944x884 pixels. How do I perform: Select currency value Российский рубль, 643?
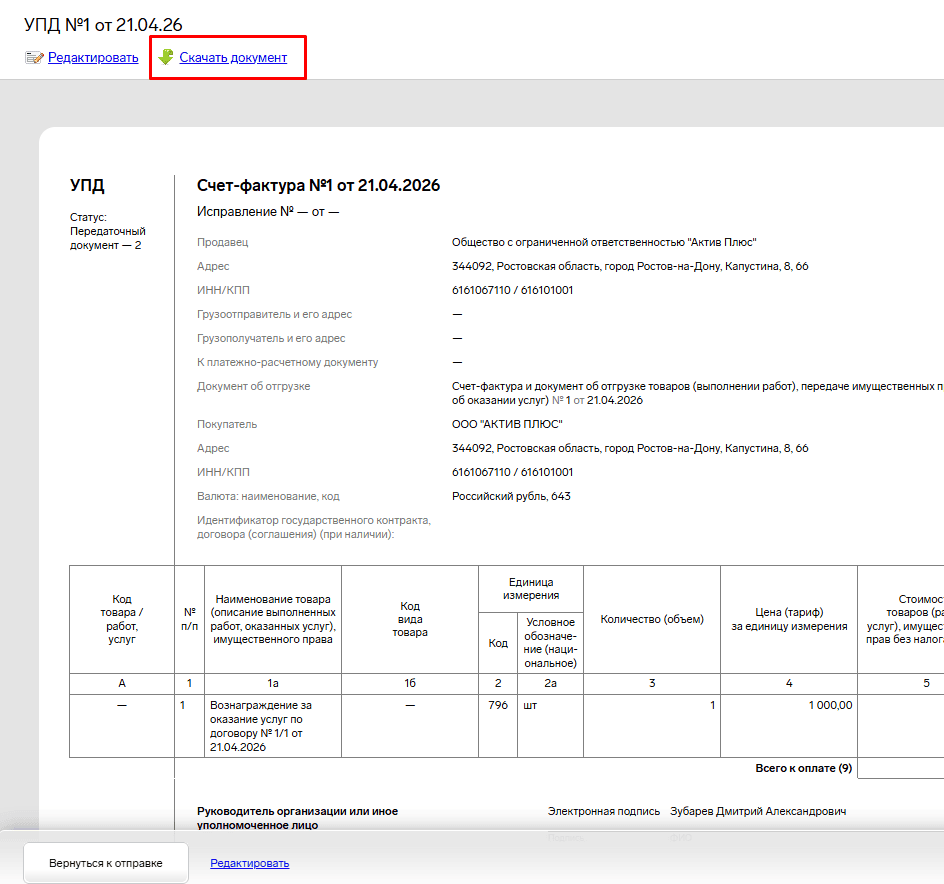(x=511, y=496)
